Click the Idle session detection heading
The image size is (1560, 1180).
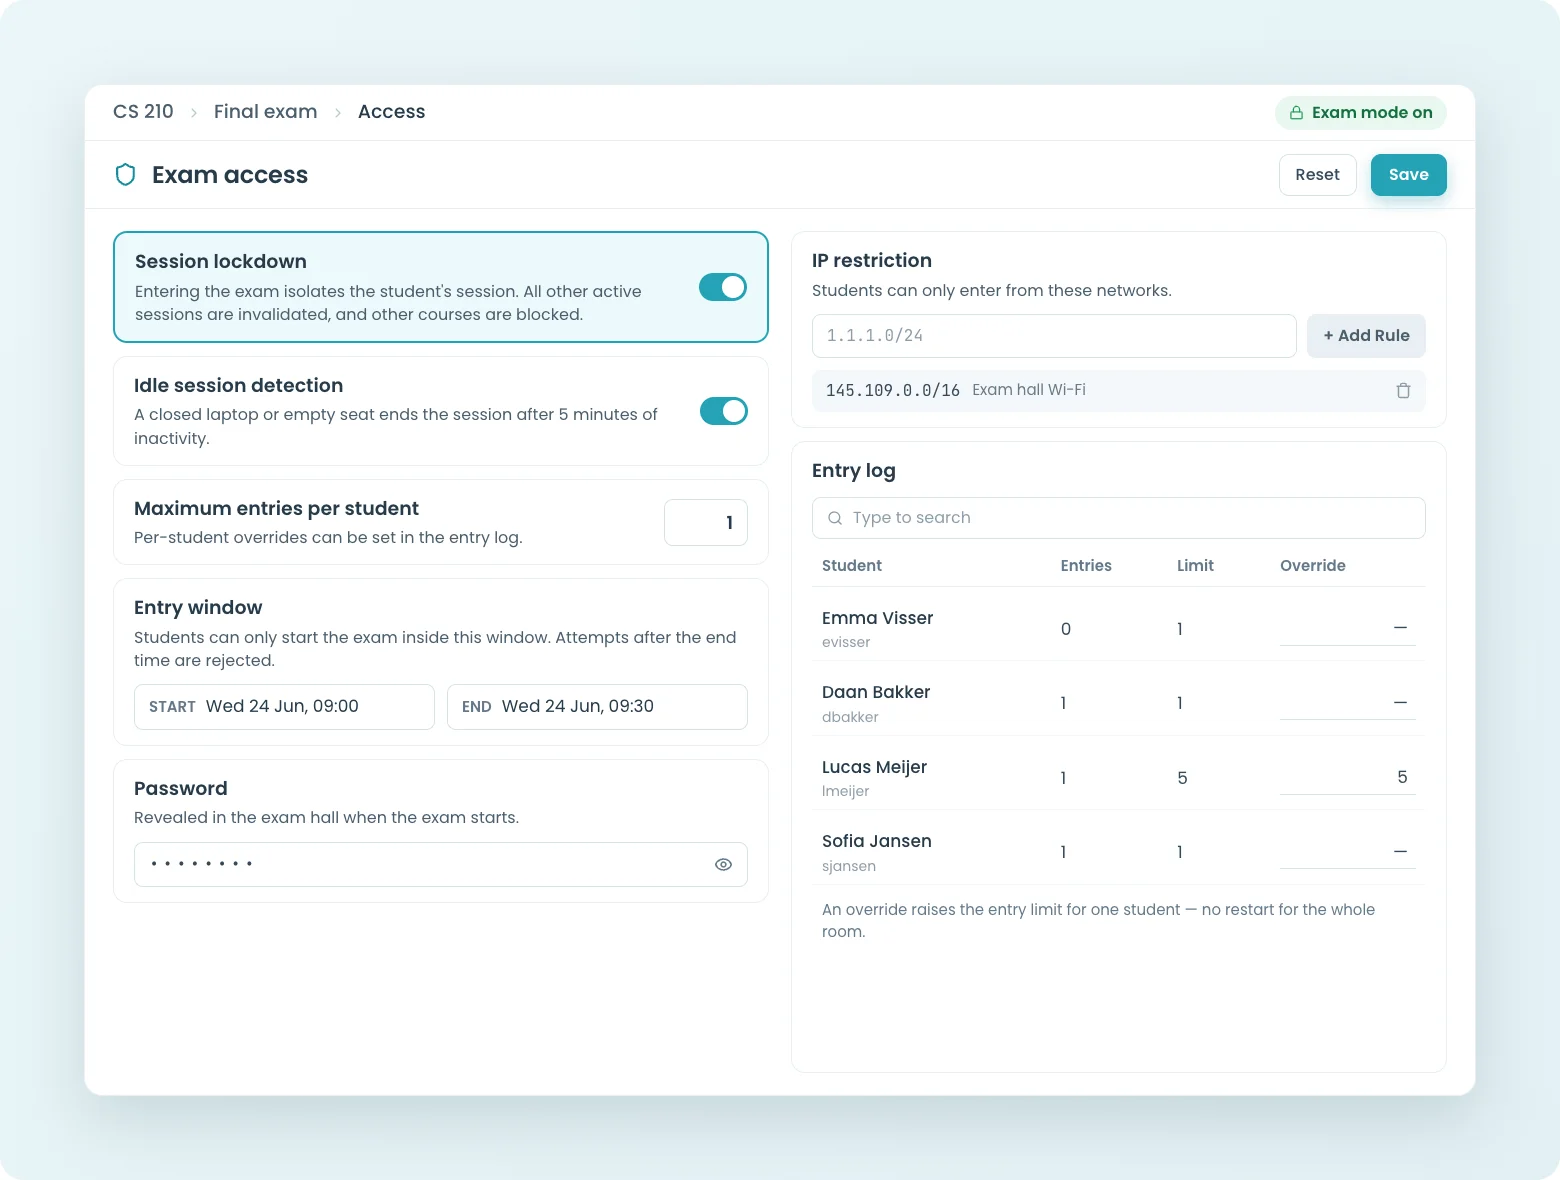[238, 386]
